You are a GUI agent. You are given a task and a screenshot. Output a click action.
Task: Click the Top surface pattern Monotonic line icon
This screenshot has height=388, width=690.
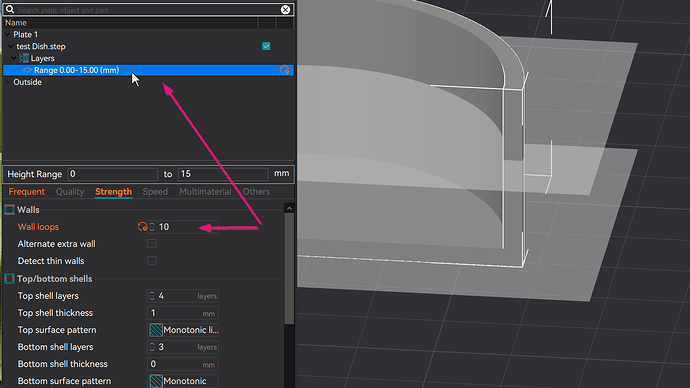[156, 330]
